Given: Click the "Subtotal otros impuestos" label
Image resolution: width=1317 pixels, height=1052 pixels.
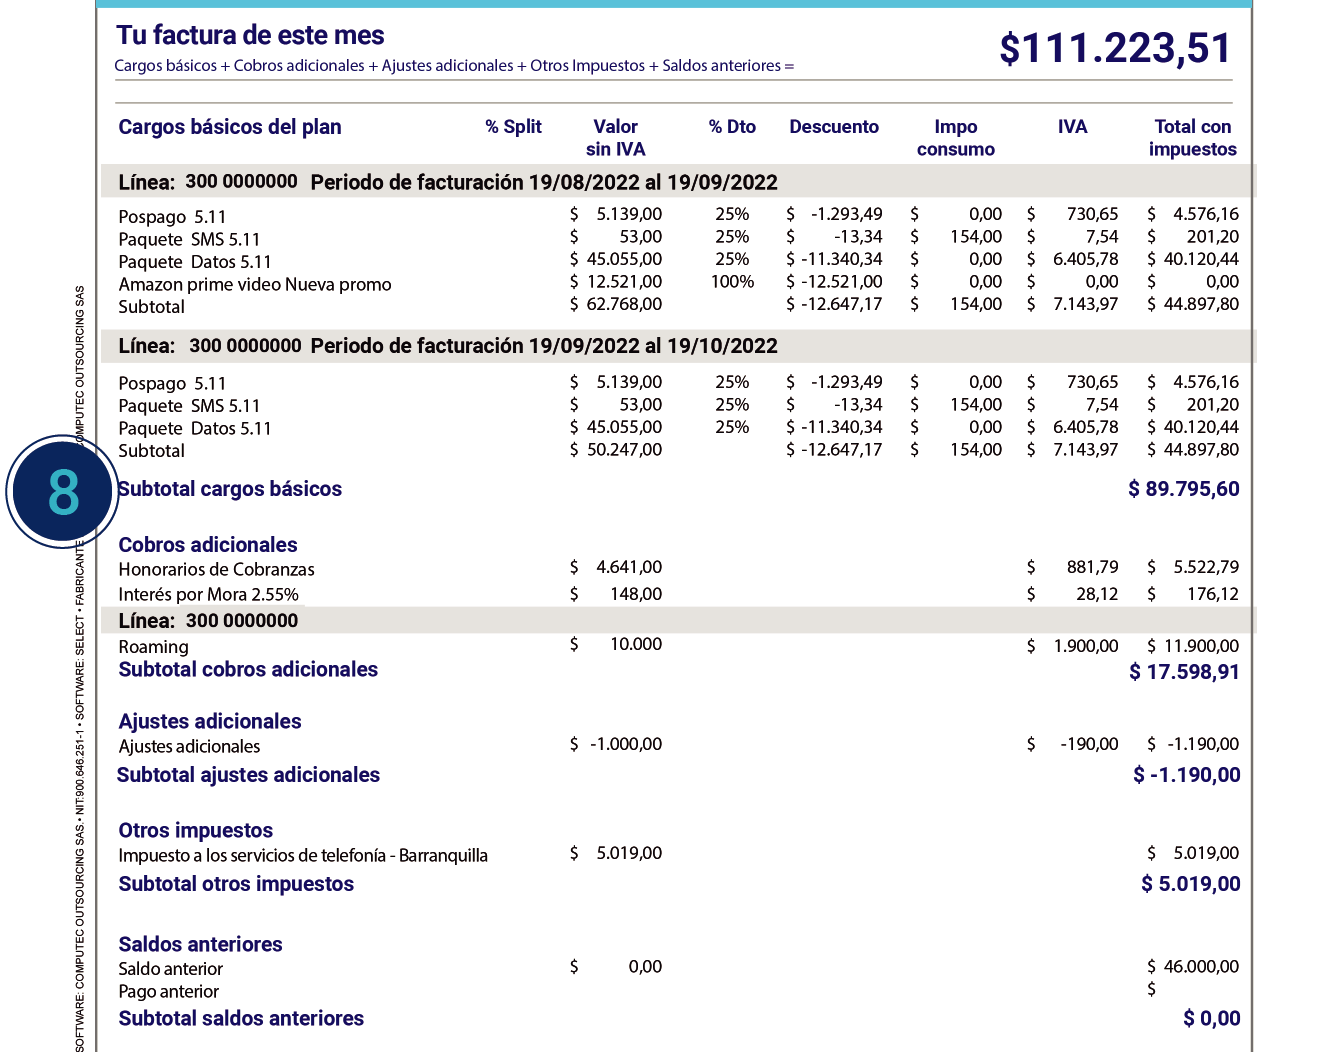Looking at the screenshot, I should coord(236,884).
